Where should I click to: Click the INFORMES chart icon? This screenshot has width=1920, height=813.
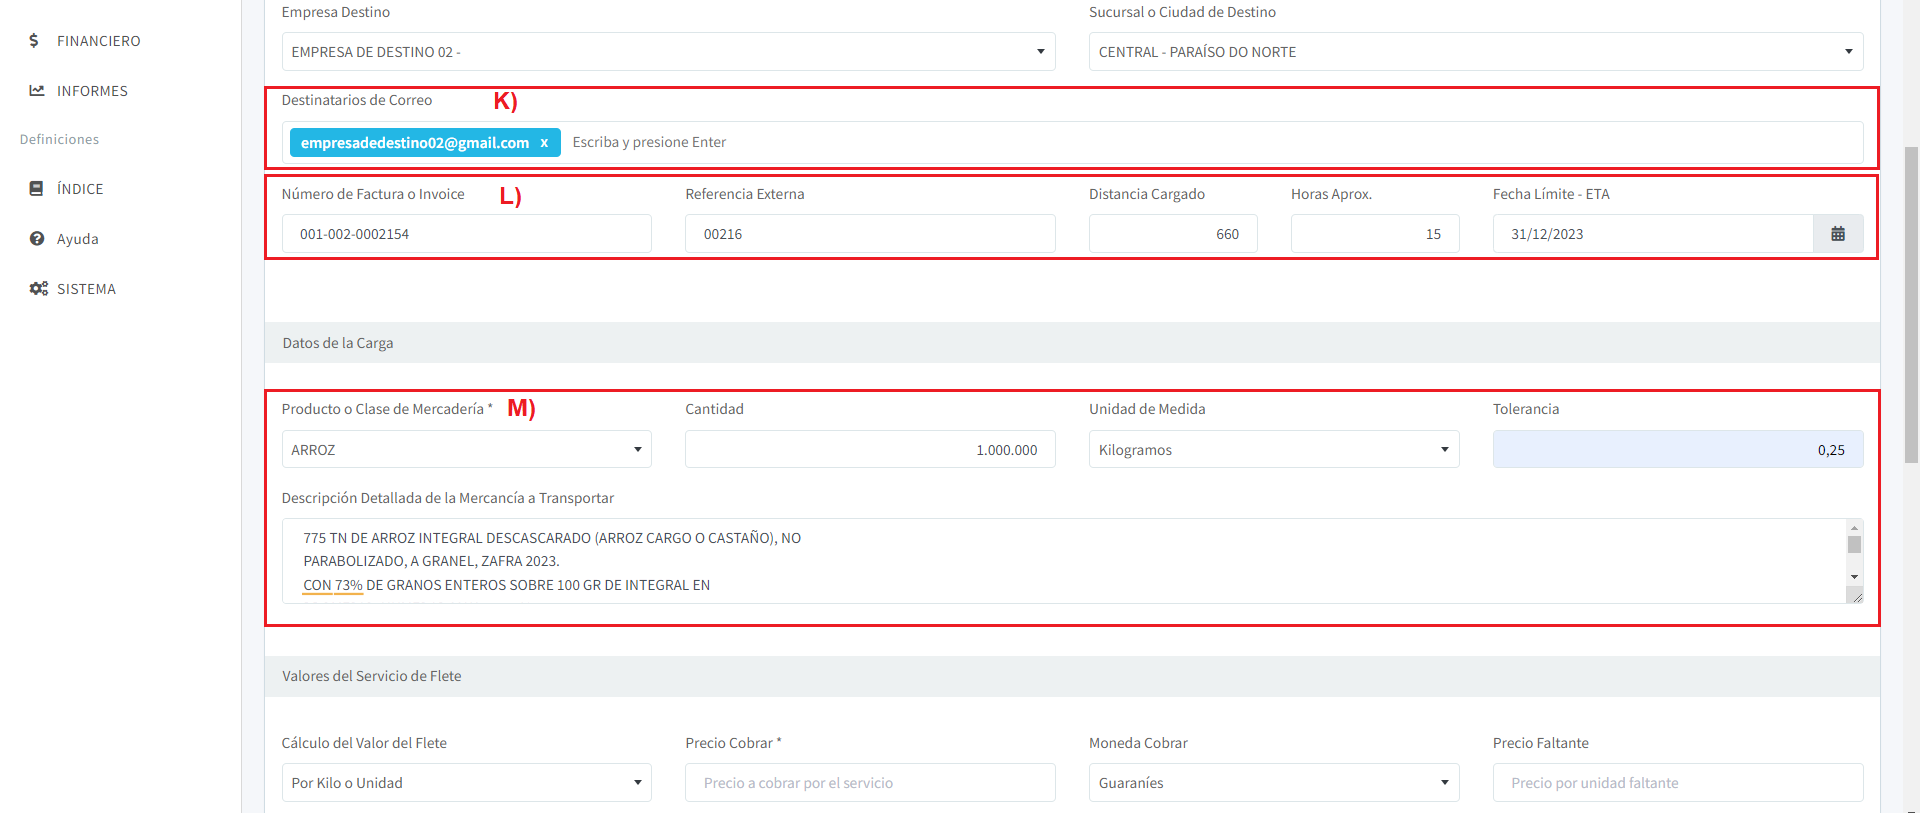click(x=37, y=91)
